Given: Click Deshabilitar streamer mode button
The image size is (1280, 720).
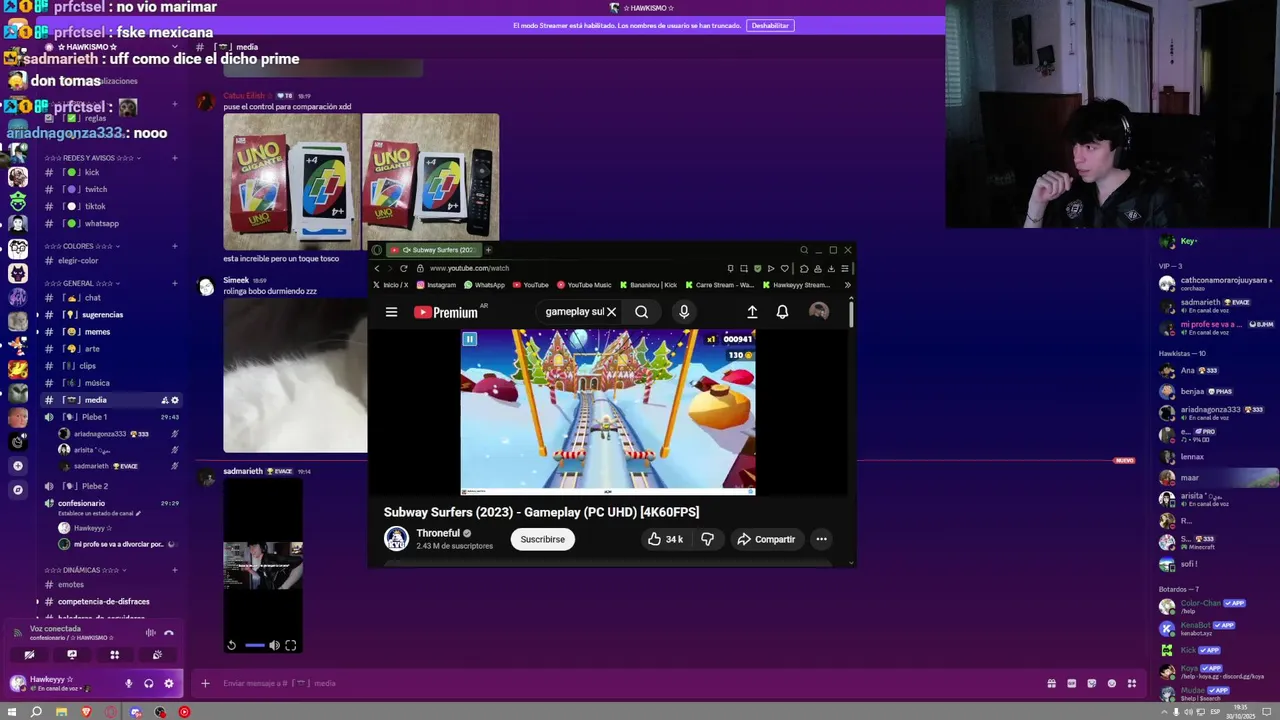Looking at the screenshot, I should click(770, 25).
